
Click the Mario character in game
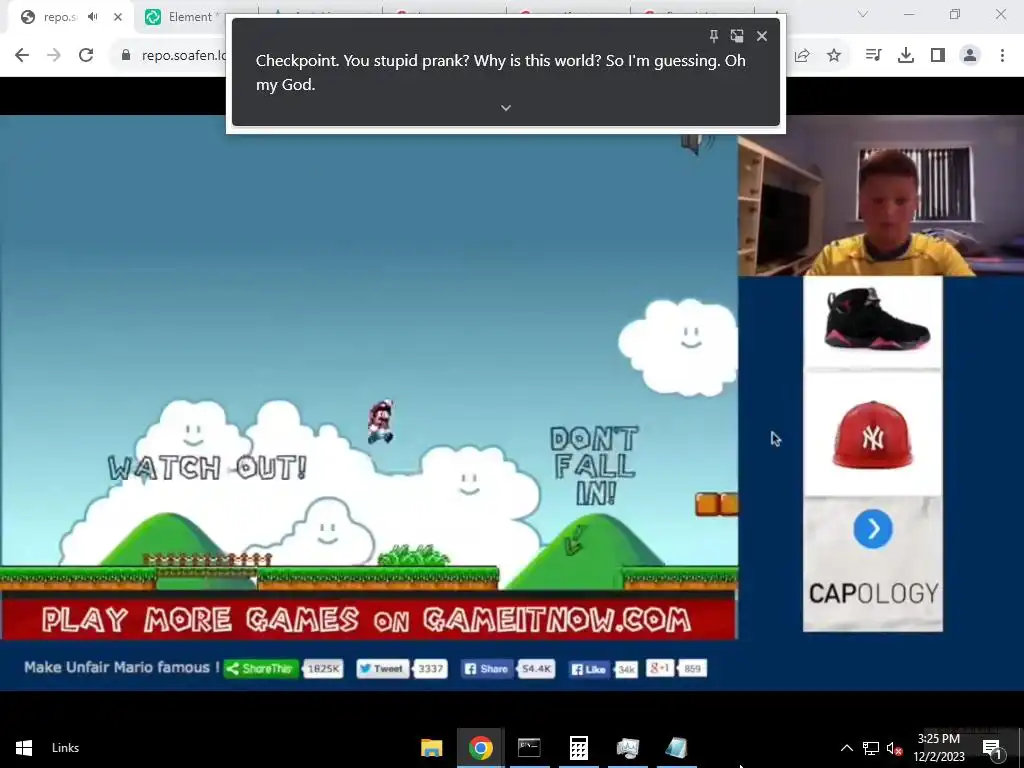[380, 422]
